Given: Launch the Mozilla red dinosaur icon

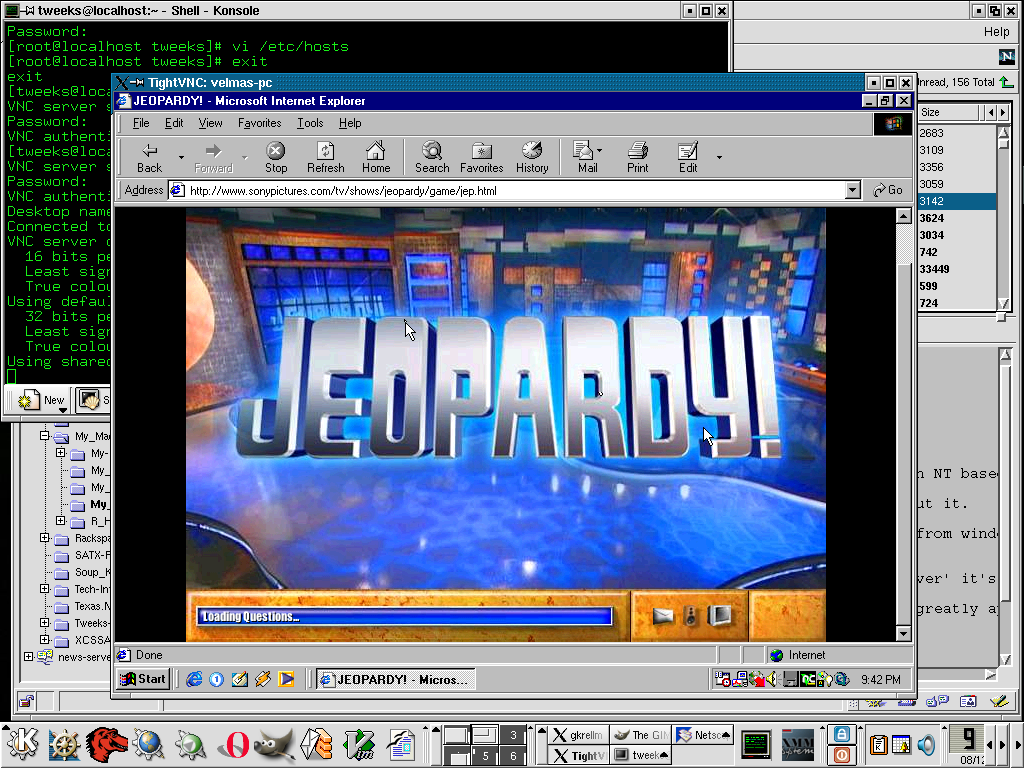Looking at the screenshot, I should pyautogui.click(x=106, y=744).
